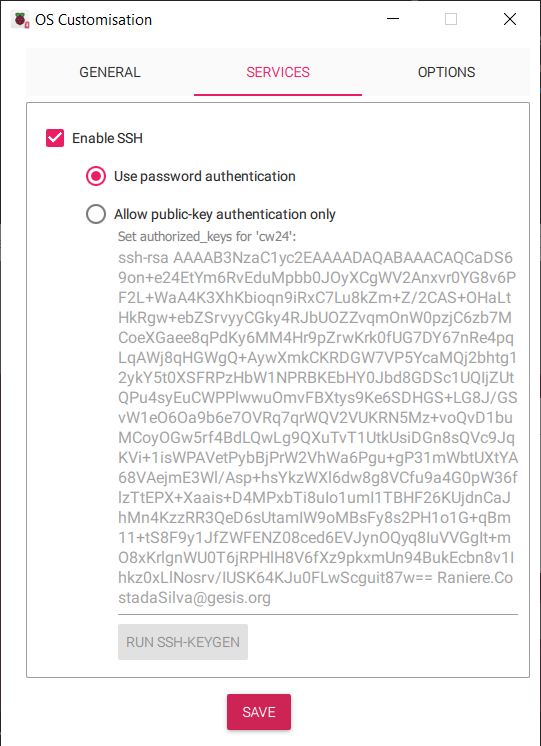
Task: Select the password authentication radio button
Action: [96, 177]
